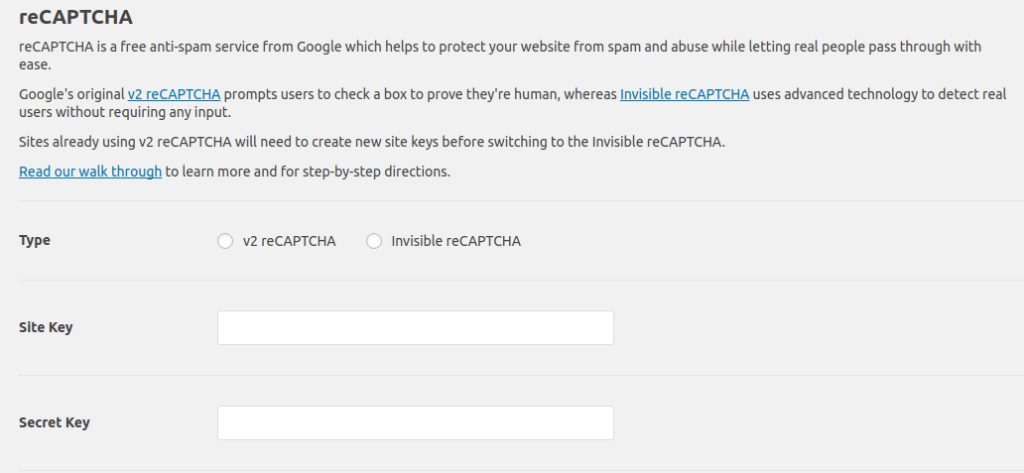Open the v2 reCAPTCHA hyperlink in the description

pyautogui.click(x=174, y=95)
